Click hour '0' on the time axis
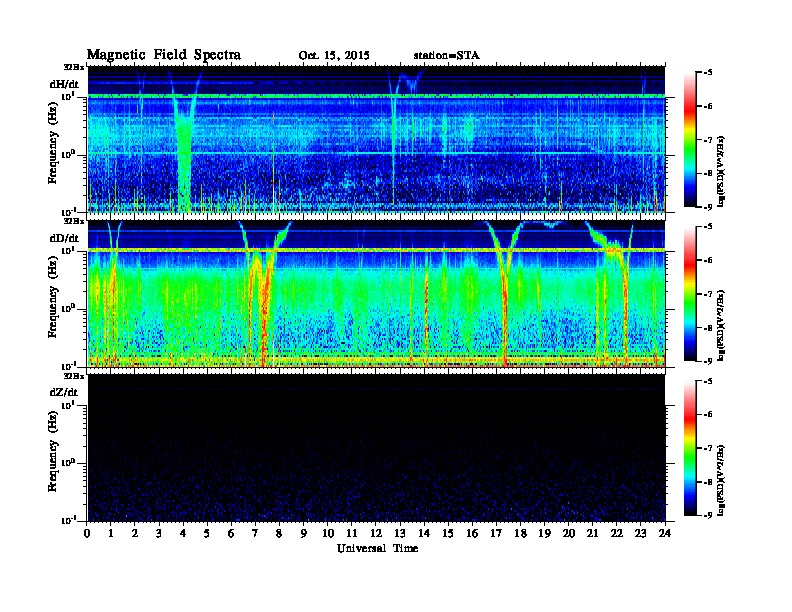Screen dimensions: 792x612 [x=87, y=534]
